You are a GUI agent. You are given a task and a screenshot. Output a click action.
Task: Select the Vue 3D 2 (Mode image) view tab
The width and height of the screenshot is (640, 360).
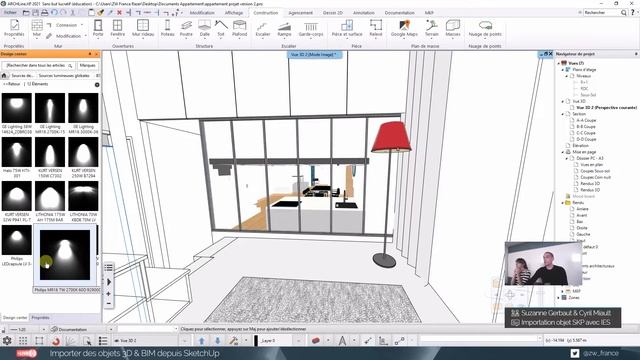313,54
